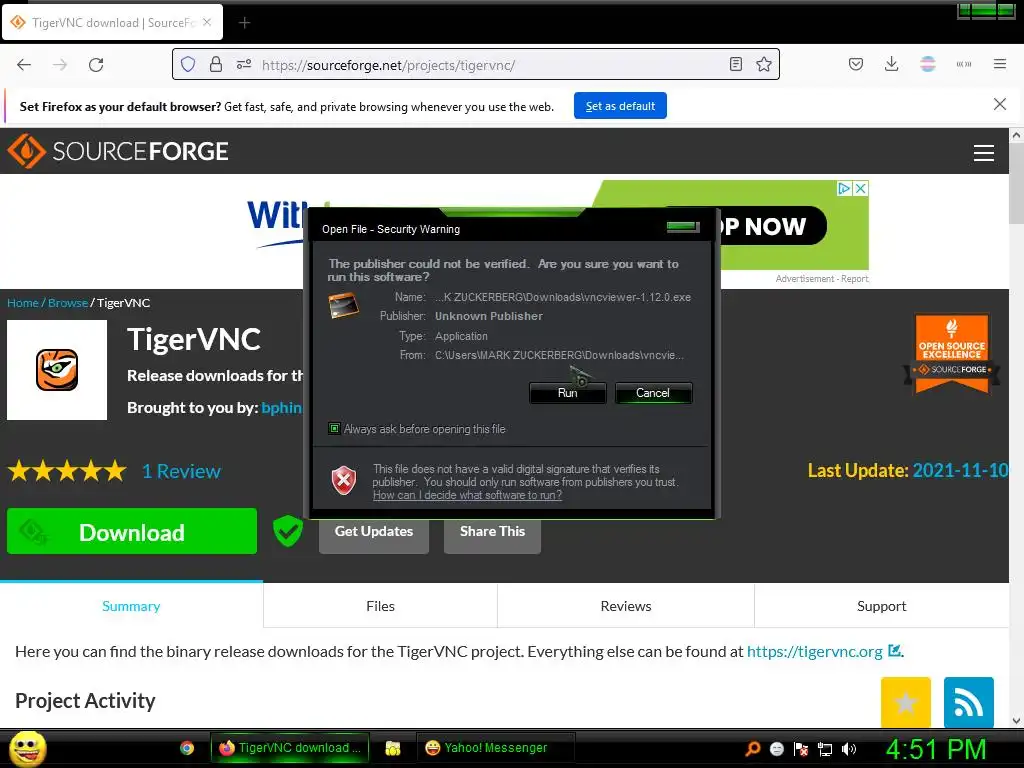Open Yahoo! Messenger from taskbar
The width and height of the screenshot is (1024, 768).
click(x=494, y=748)
